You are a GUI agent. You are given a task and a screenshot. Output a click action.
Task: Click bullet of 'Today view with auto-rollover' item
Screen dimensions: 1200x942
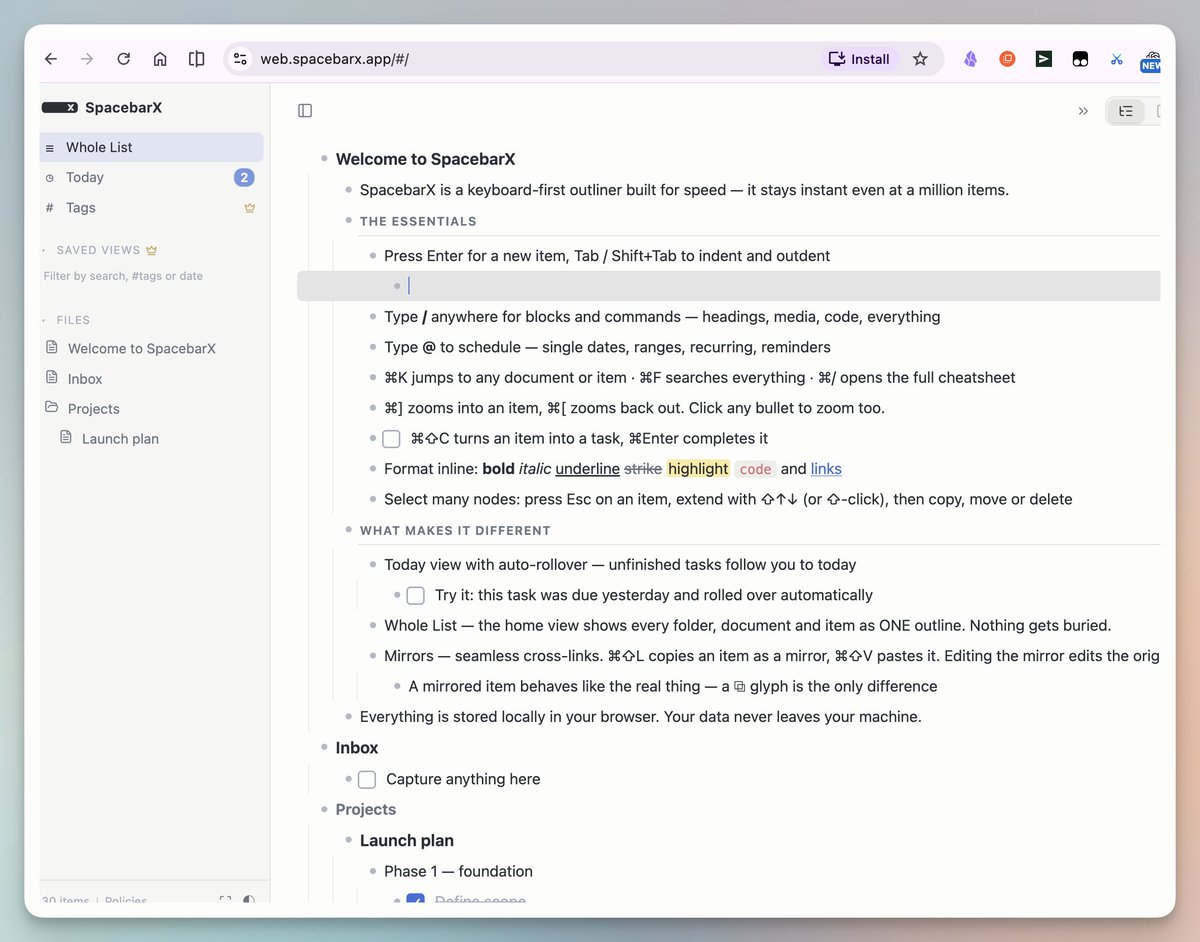373,565
